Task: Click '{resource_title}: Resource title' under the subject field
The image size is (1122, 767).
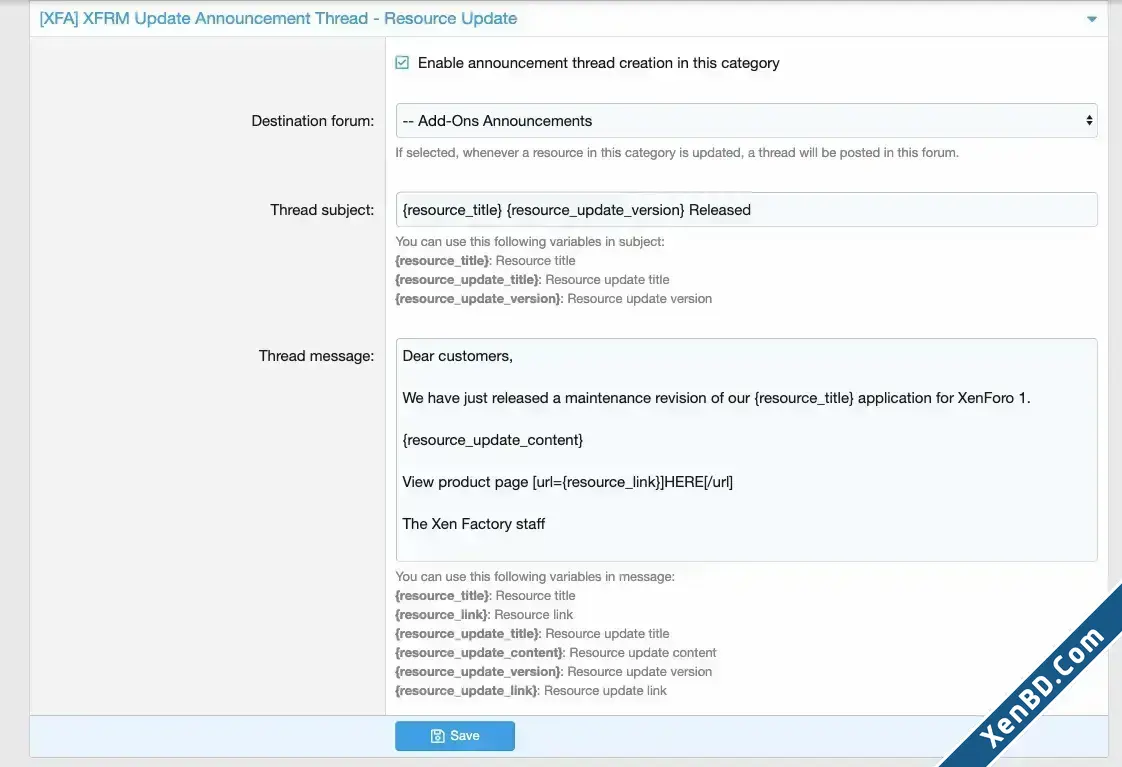Action: click(x=485, y=260)
